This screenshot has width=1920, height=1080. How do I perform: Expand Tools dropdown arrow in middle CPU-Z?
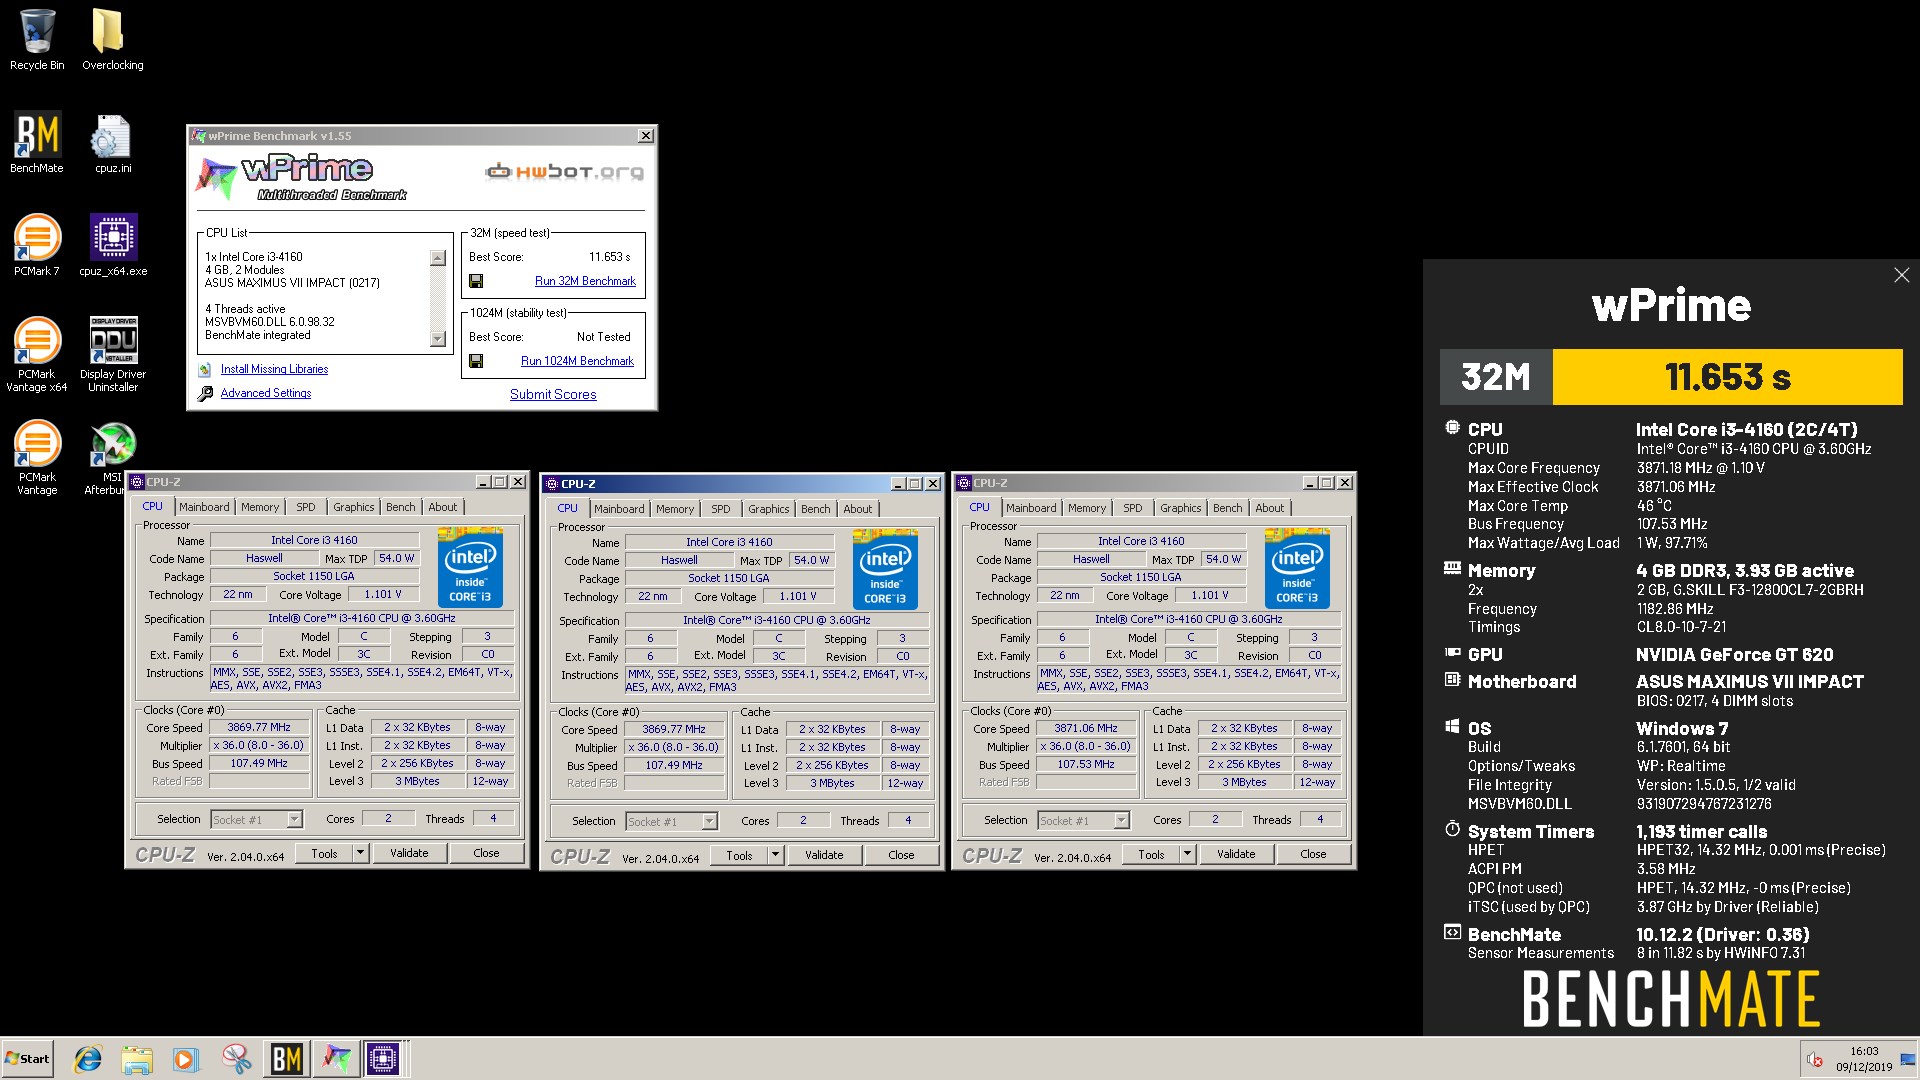tap(775, 855)
